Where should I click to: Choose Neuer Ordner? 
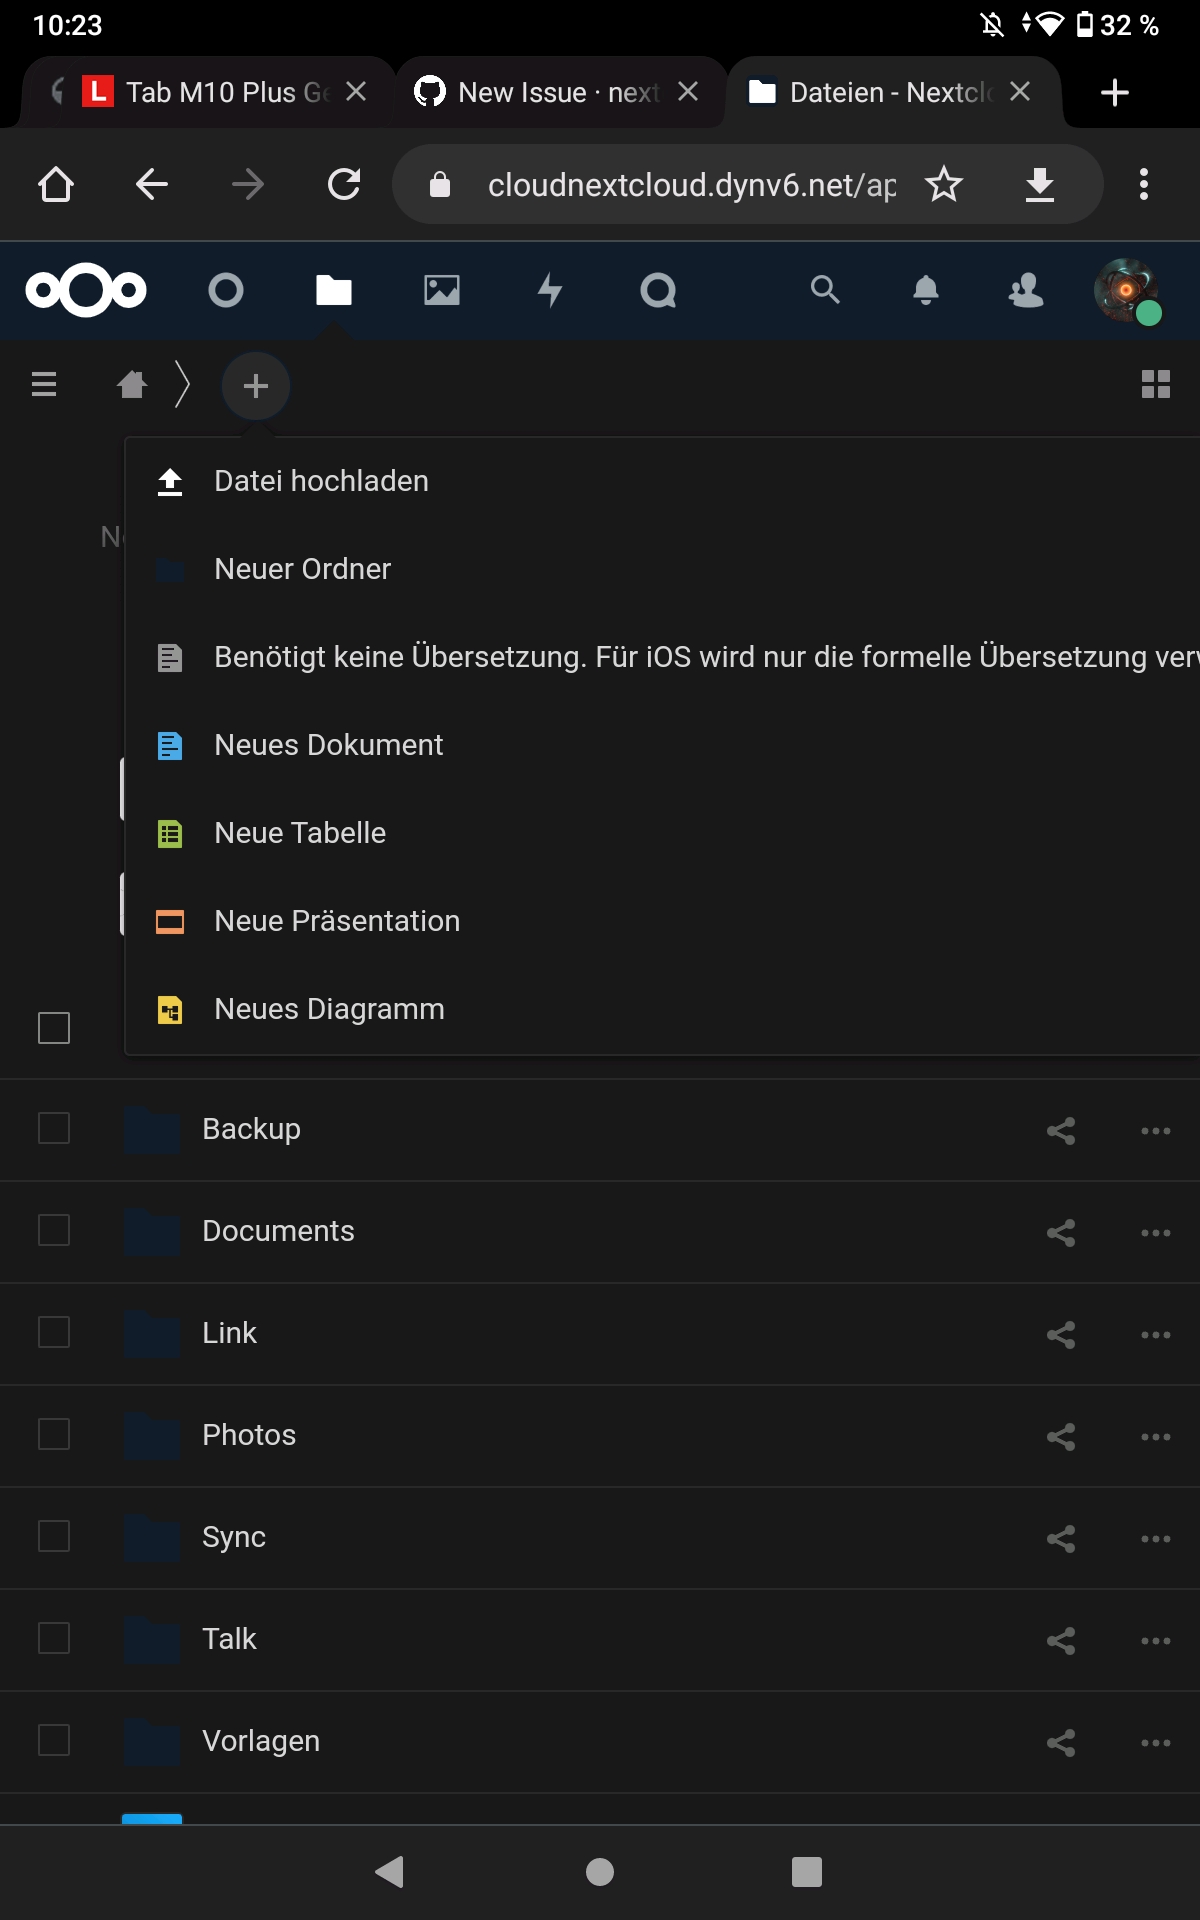click(x=662, y=569)
